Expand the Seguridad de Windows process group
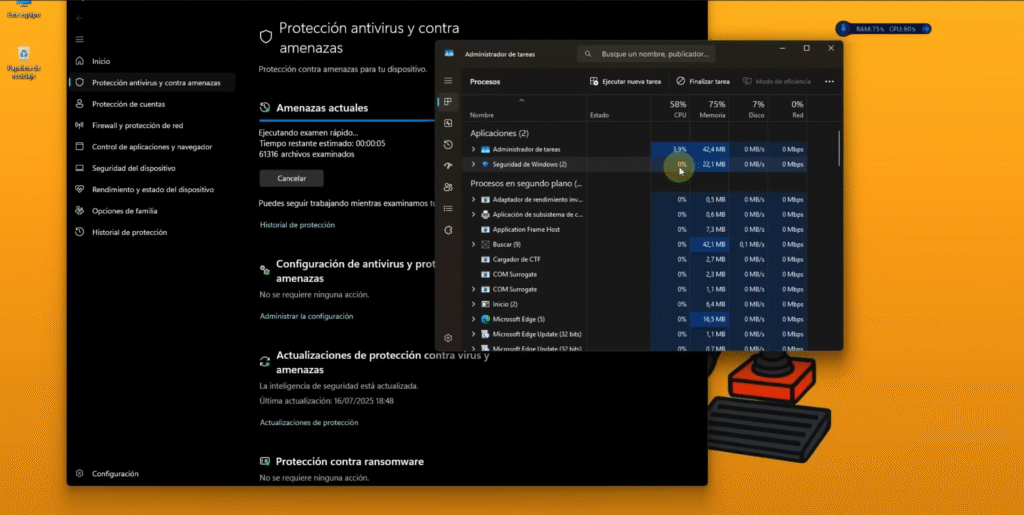Image resolution: width=1024 pixels, height=515 pixels. [x=473, y=164]
